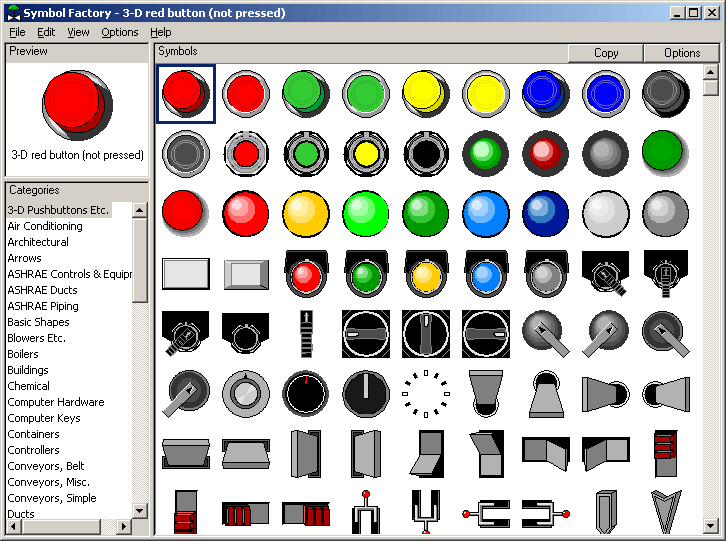This screenshot has width=726, height=541.
Task: Open the Edit menu
Action: [x=46, y=32]
